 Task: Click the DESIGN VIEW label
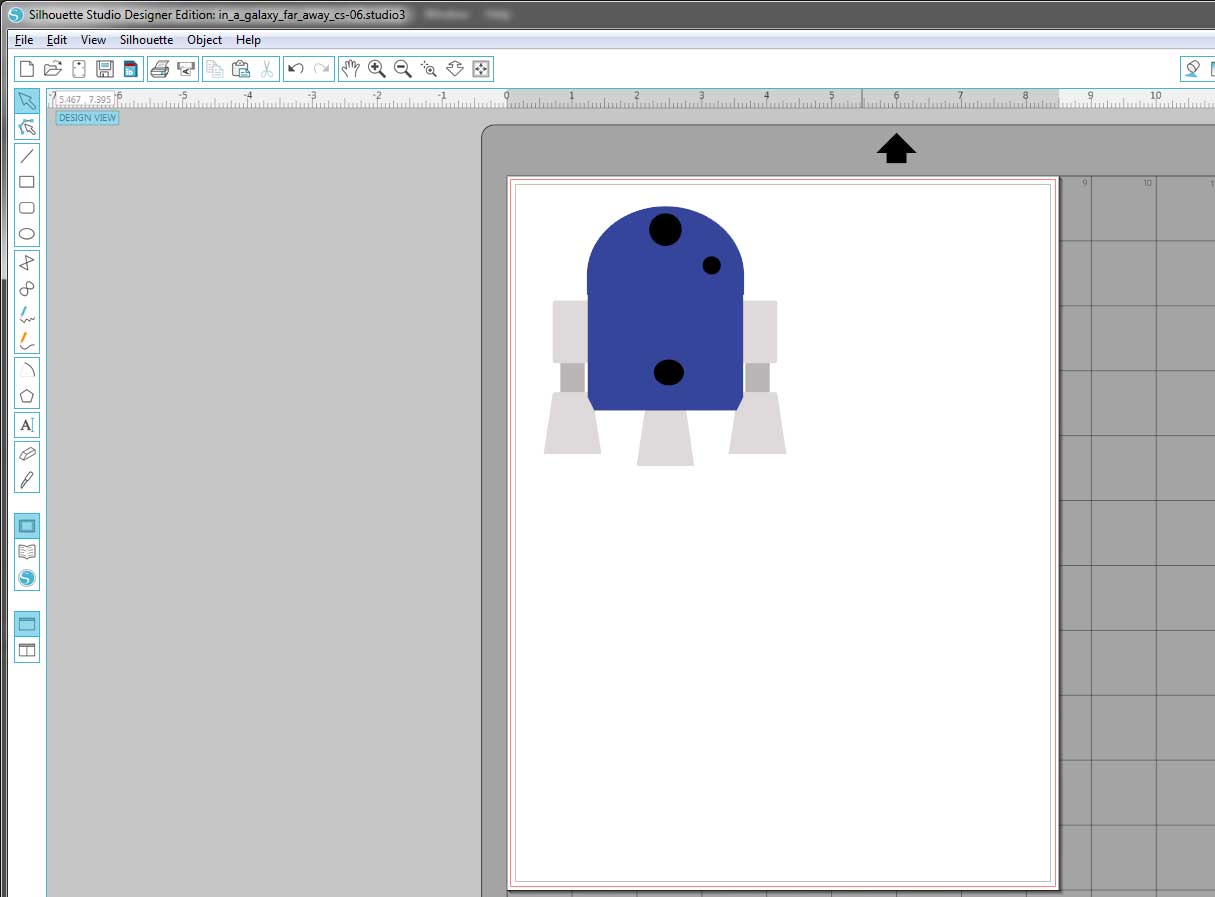click(87, 118)
